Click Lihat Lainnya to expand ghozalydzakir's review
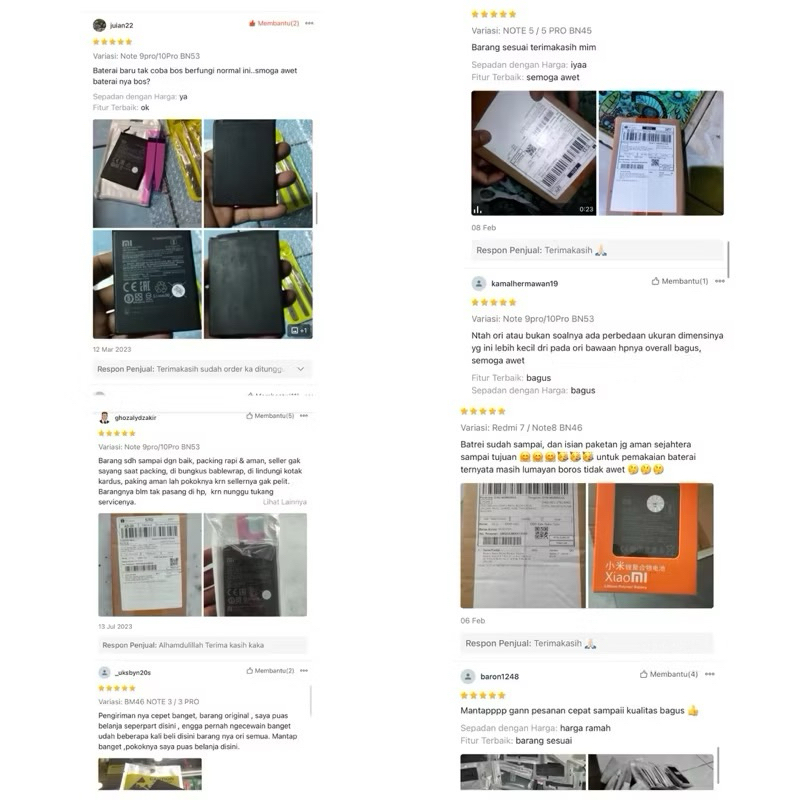 tap(285, 502)
